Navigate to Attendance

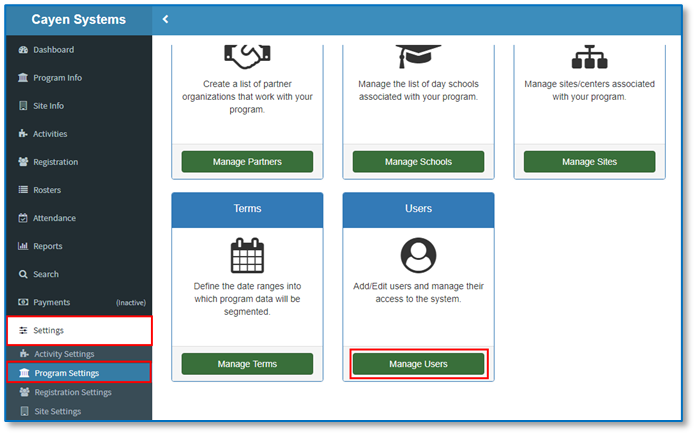79,218
